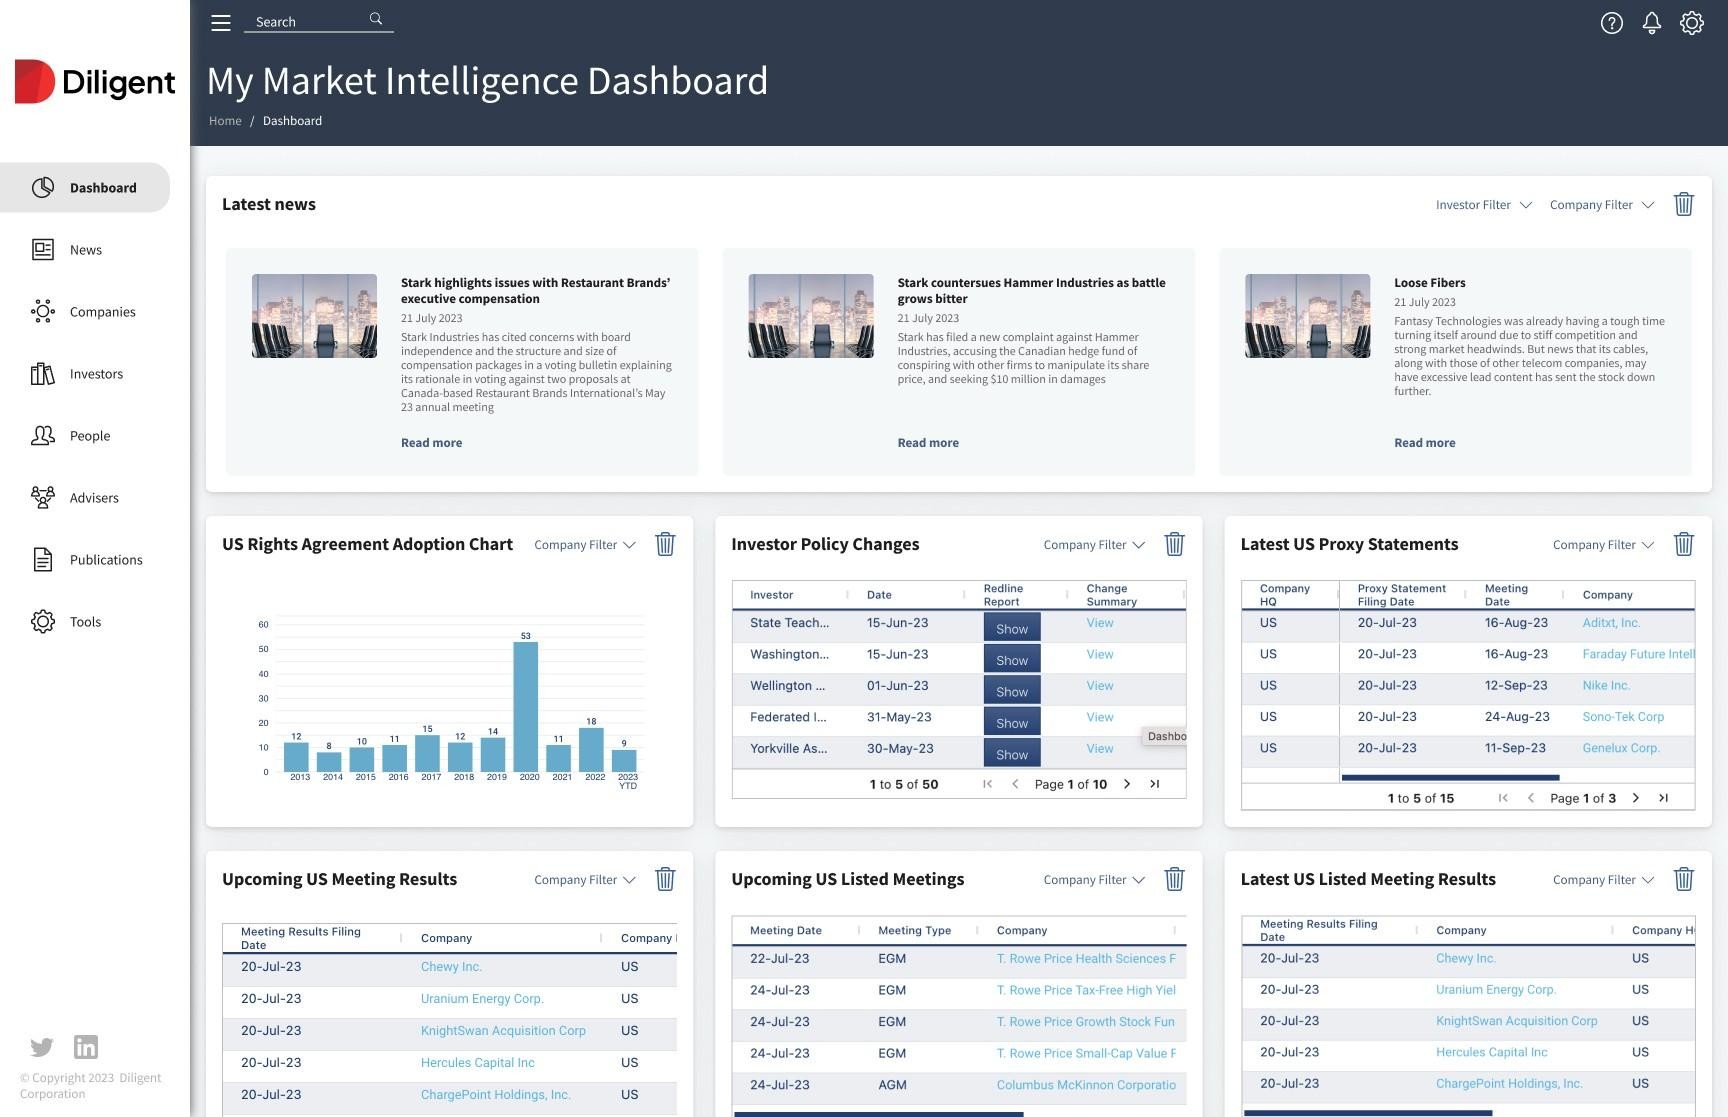Click horizontal scrollbar in Latest US Listed Meeting Results
The image size is (1728, 1117).
(1367, 1112)
